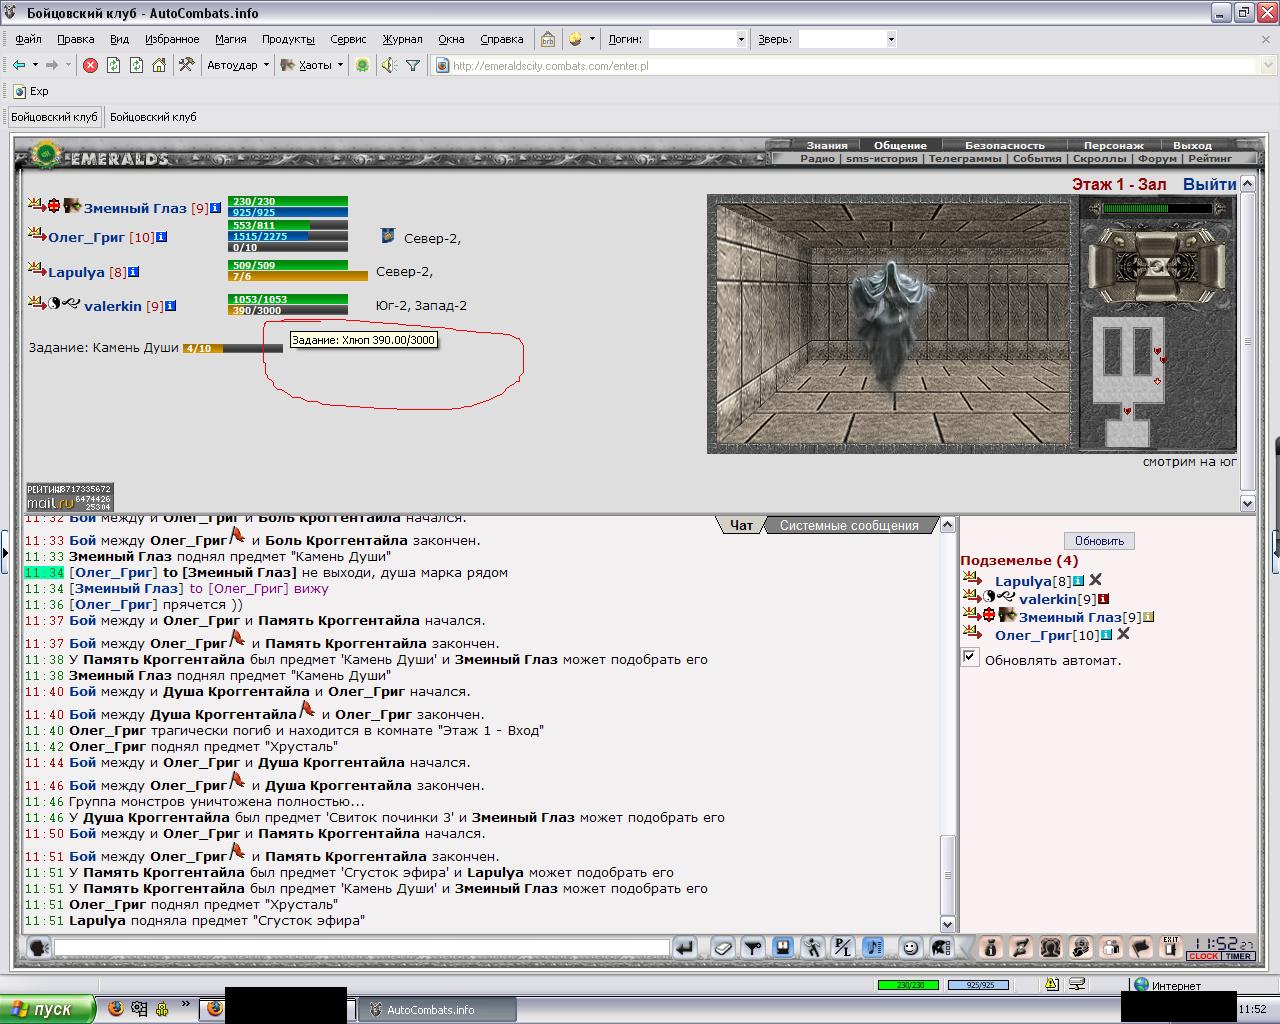This screenshot has height=1024, width=1280.
Task: Expand the Логин combo box
Action: 741,39
